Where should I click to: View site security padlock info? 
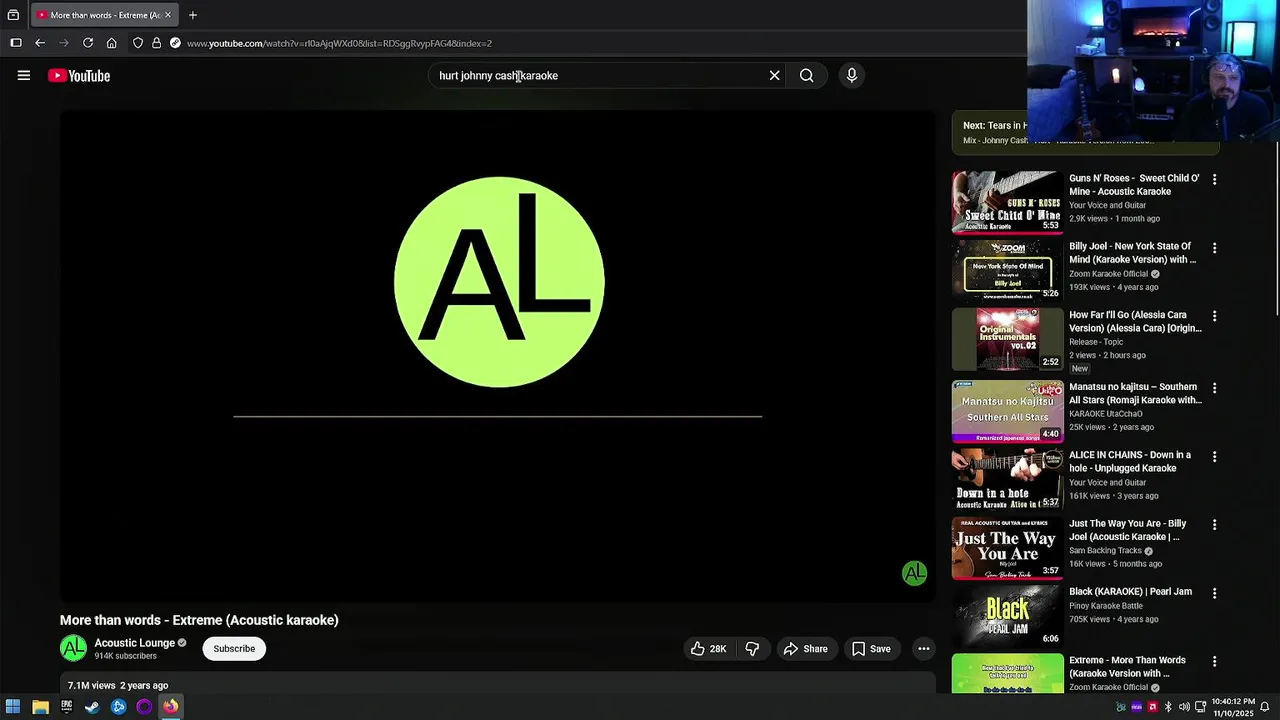[x=156, y=43]
